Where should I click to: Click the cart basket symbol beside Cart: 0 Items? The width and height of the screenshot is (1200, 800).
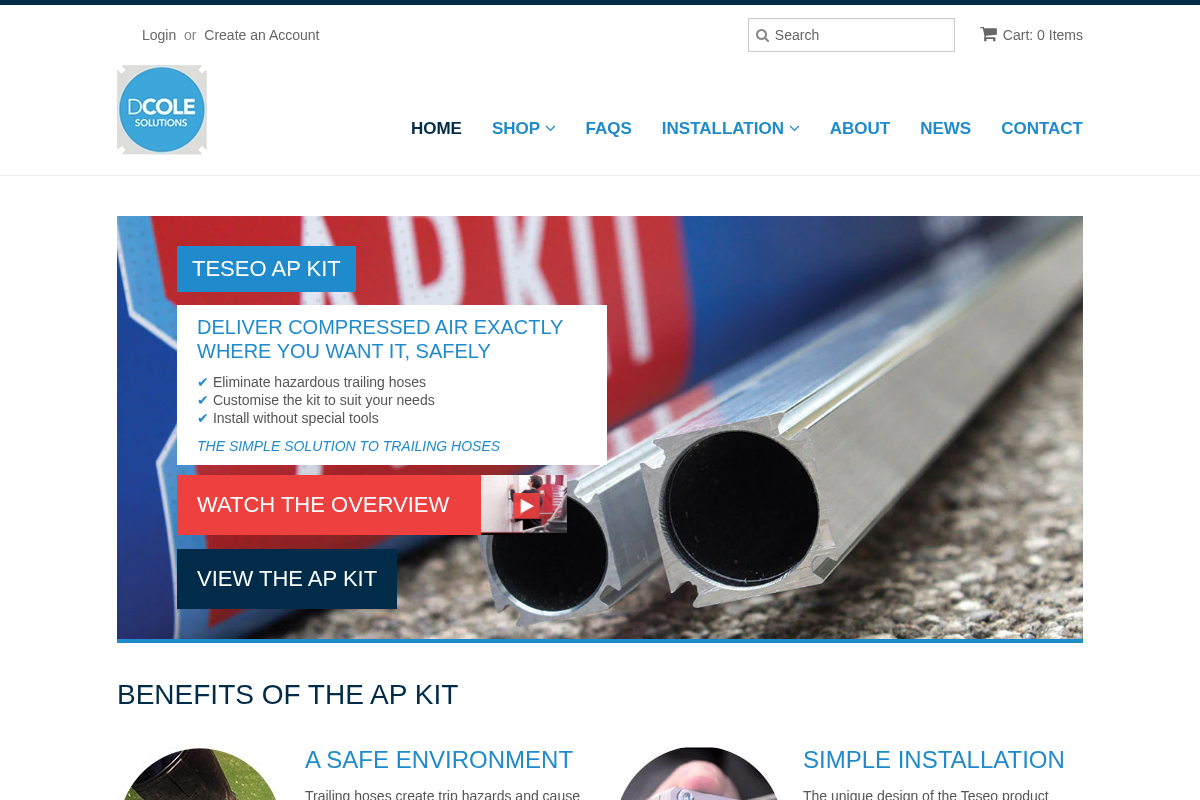pyautogui.click(x=989, y=34)
